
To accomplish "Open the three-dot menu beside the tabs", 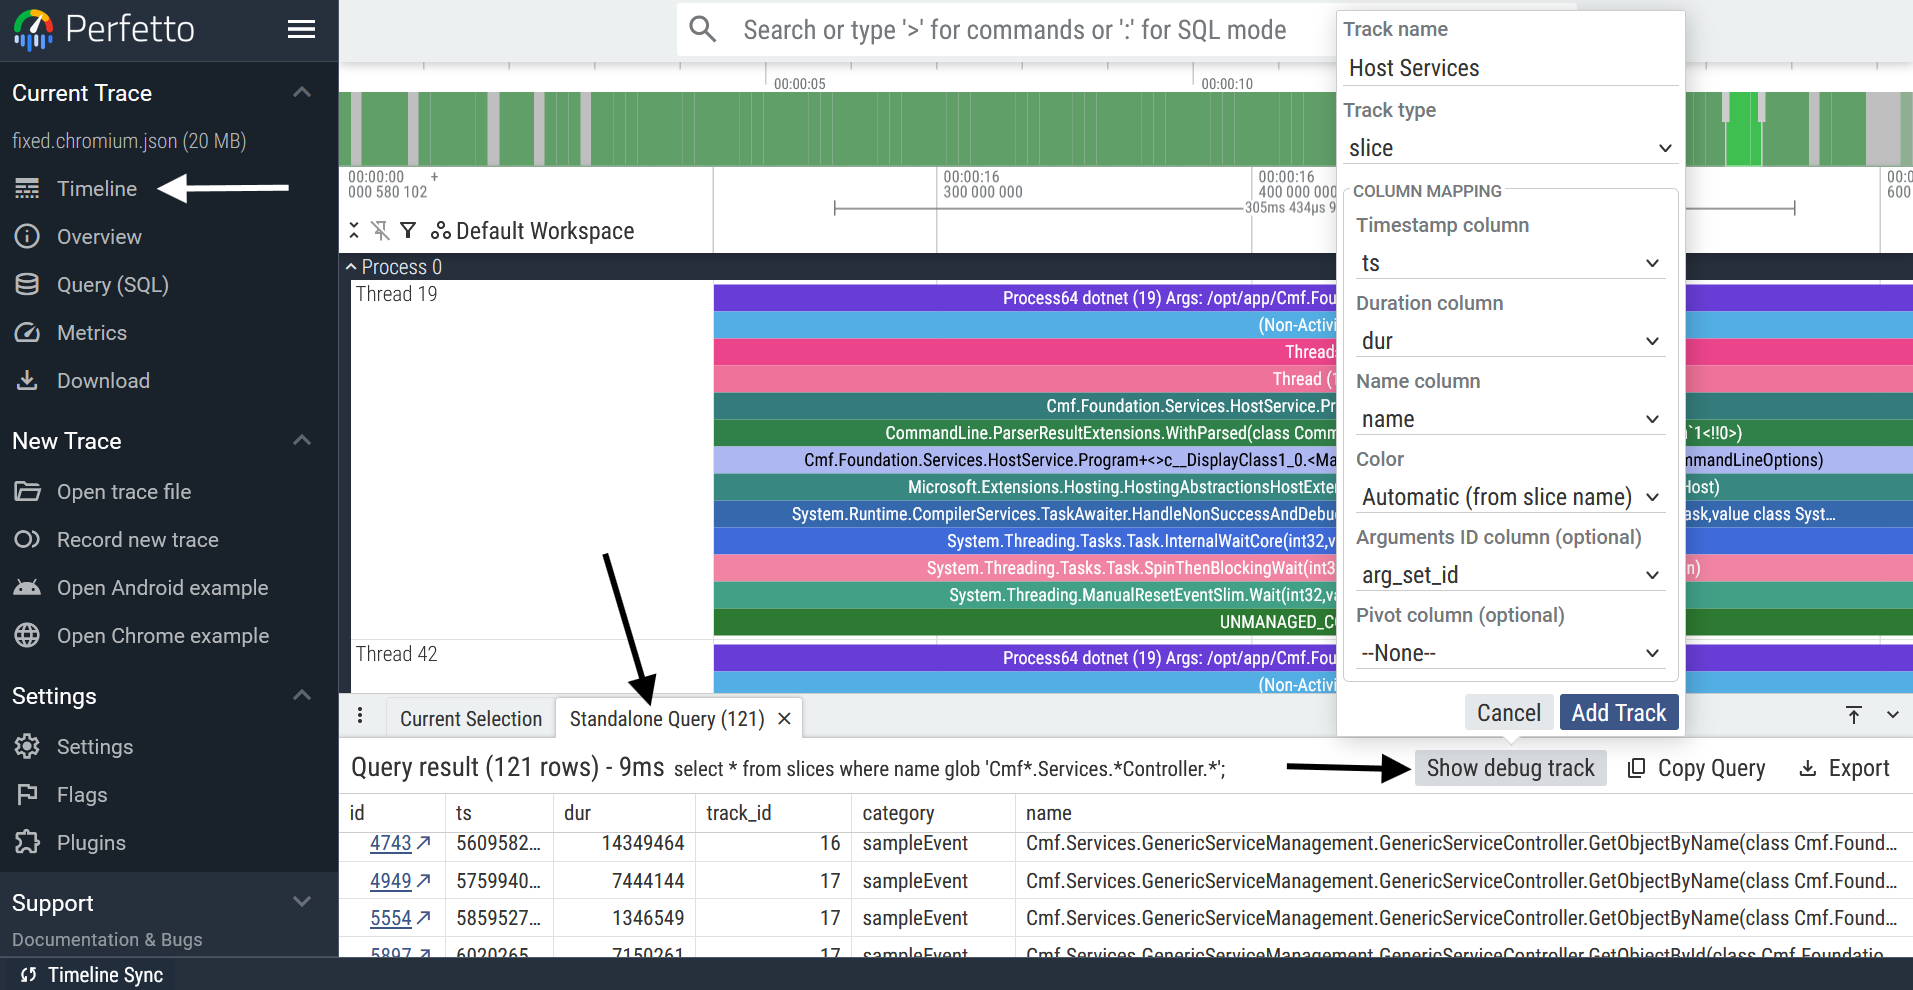I will click(x=360, y=716).
